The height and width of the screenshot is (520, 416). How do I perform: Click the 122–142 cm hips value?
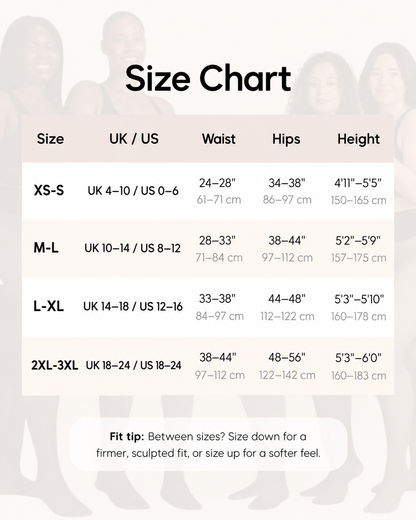click(x=287, y=375)
